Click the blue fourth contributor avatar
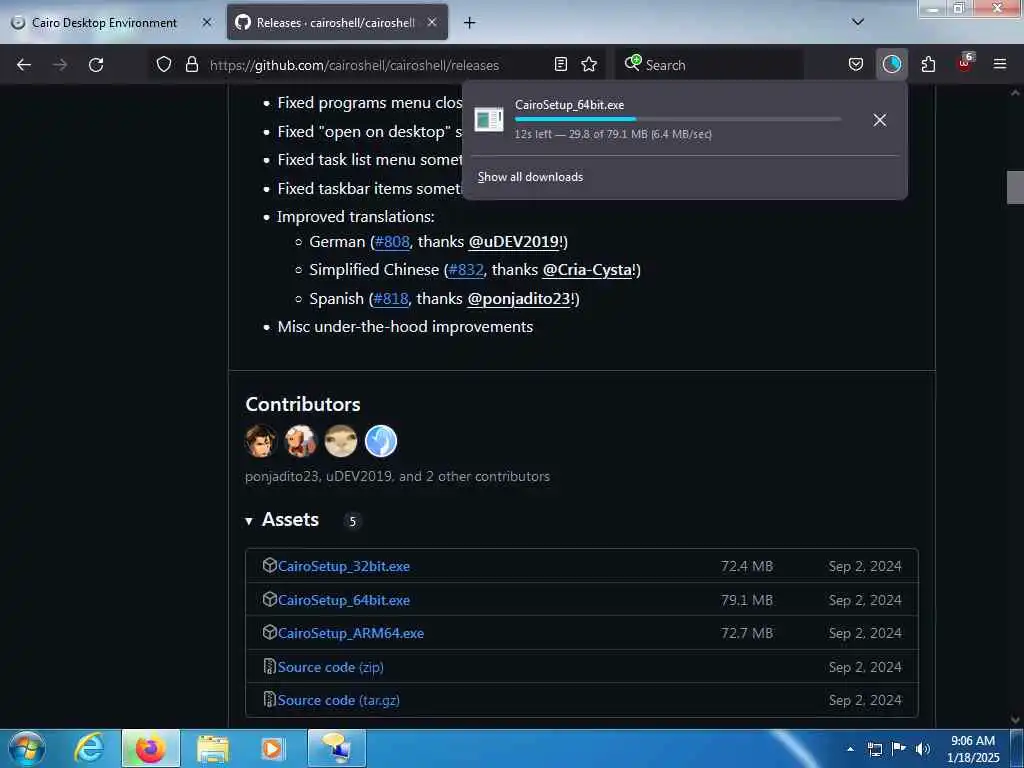Viewport: 1024px width, 768px height. (381, 441)
